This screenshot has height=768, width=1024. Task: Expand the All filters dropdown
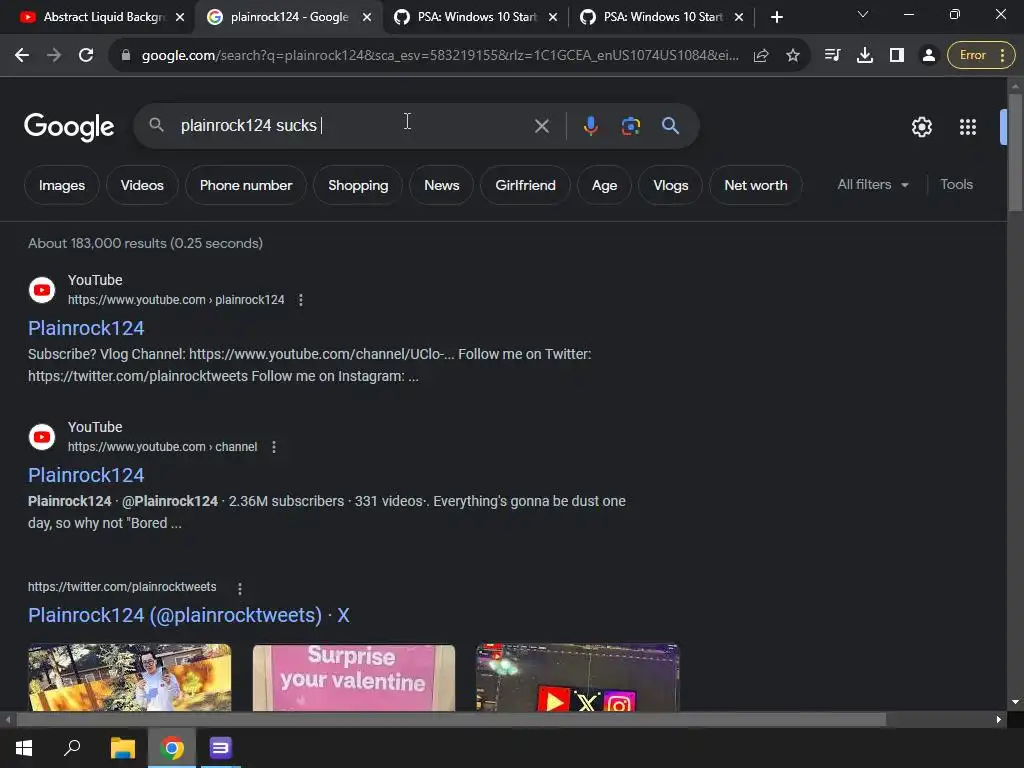(x=872, y=185)
